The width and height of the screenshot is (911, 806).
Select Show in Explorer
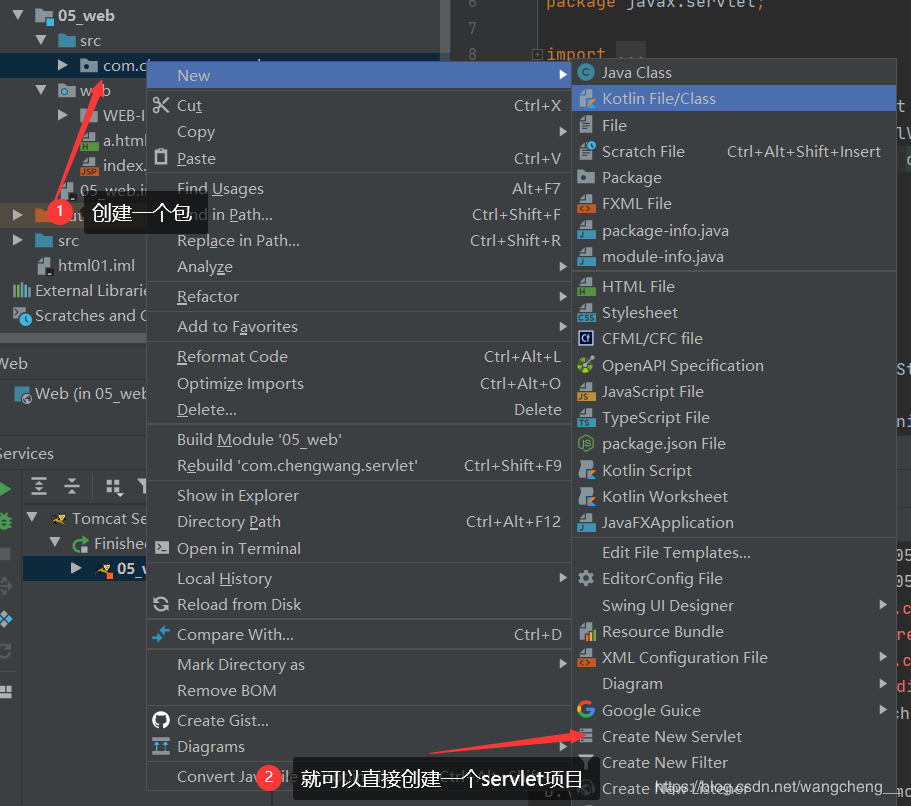[358, 495]
